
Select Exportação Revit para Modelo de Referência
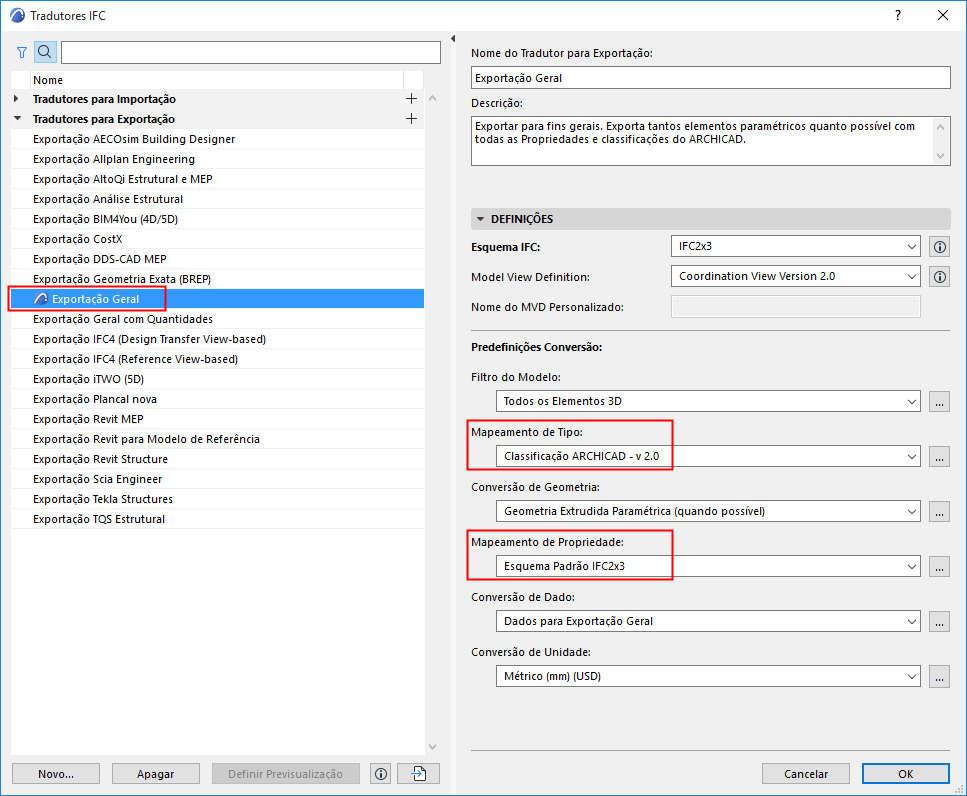click(x=217, y=439)
